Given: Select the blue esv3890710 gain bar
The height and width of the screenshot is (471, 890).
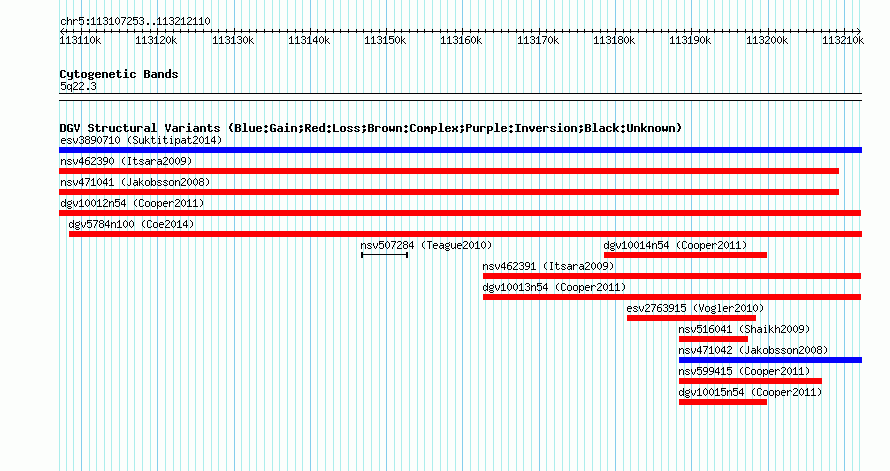Looking at the screenshot, I should [x=460, y=150].
